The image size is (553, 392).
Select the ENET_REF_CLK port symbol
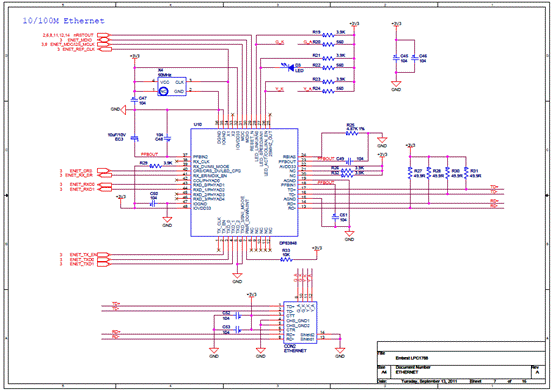(x=104, y=49)
